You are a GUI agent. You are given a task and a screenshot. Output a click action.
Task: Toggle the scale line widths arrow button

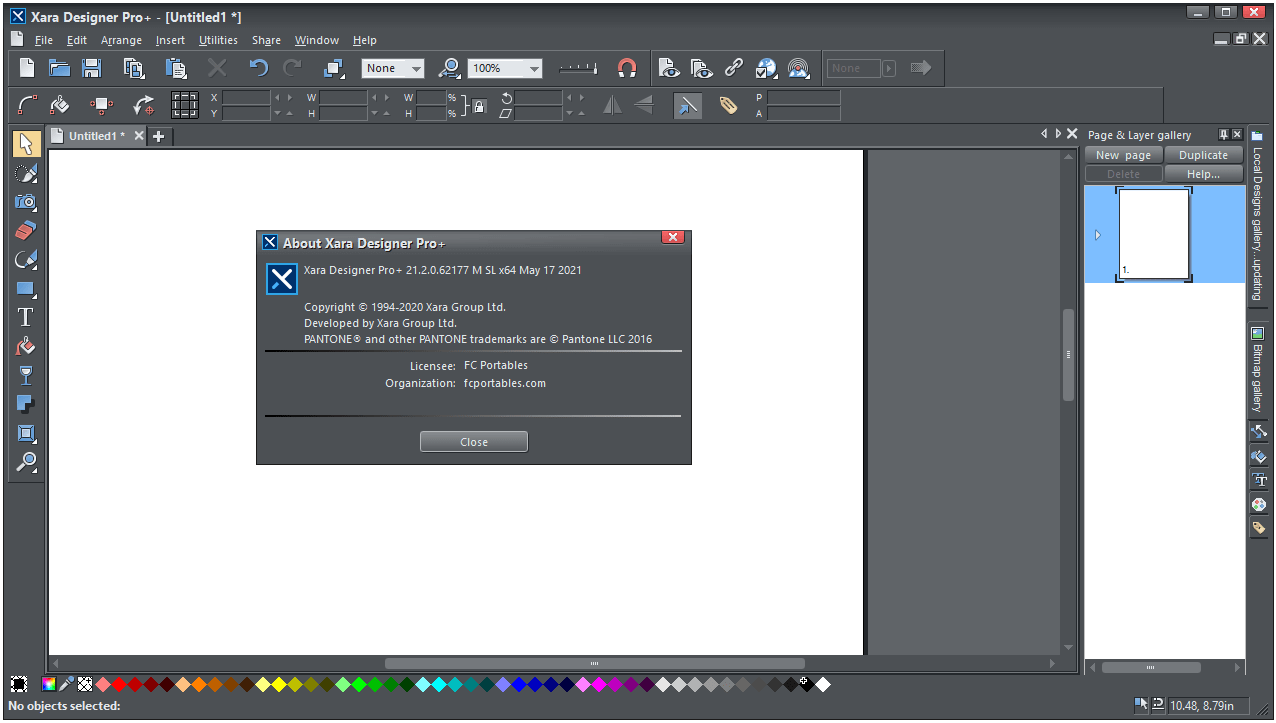point(688,104)
